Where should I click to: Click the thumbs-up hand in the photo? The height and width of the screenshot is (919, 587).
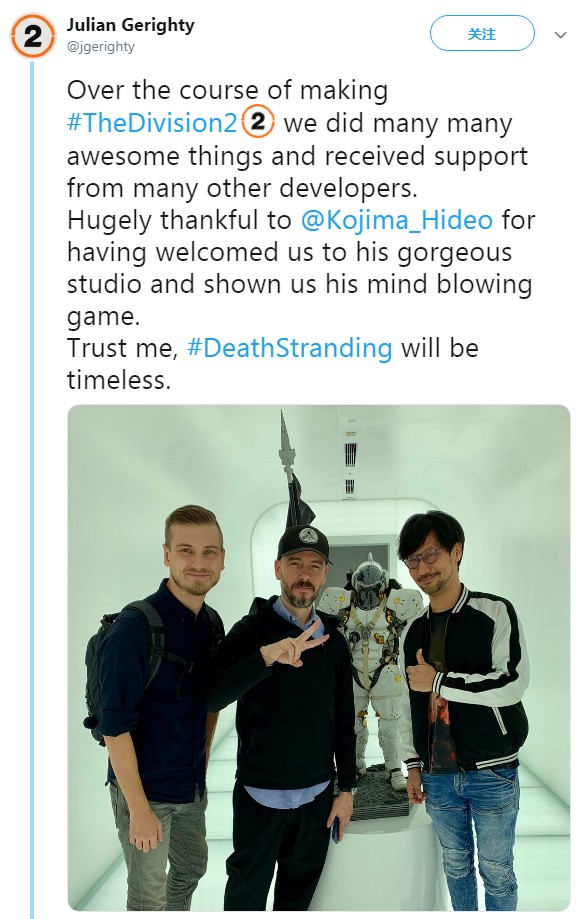coord(421,670)
